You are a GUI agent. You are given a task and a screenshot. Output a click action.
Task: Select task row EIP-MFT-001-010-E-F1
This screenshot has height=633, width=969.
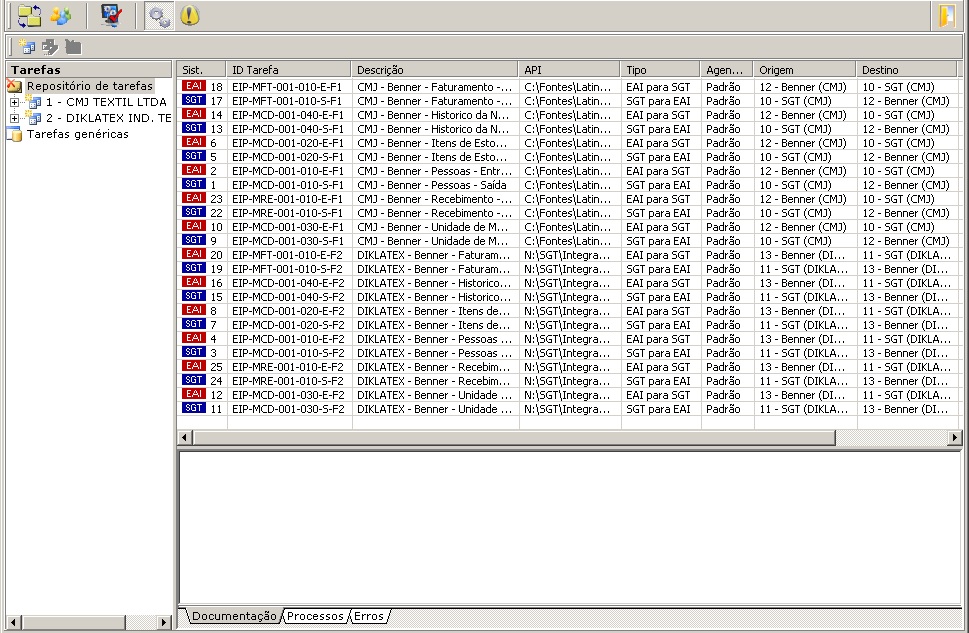point(286,87)
